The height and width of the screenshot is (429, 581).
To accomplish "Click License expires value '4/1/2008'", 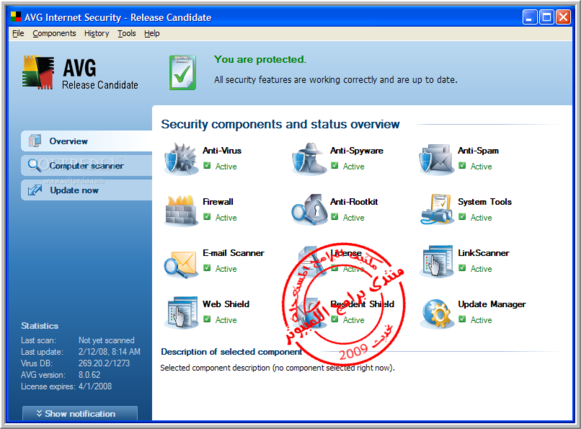I will [95, 386].
